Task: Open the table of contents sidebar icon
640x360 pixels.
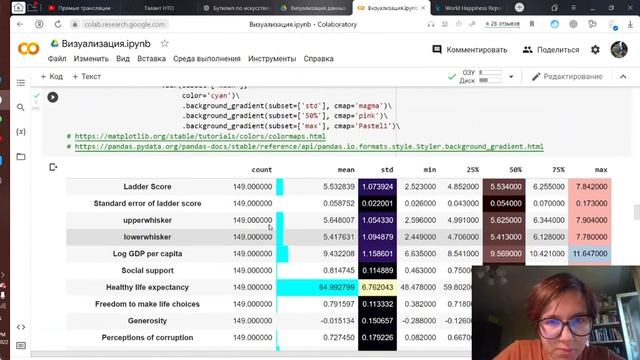Action: (21, 83)
